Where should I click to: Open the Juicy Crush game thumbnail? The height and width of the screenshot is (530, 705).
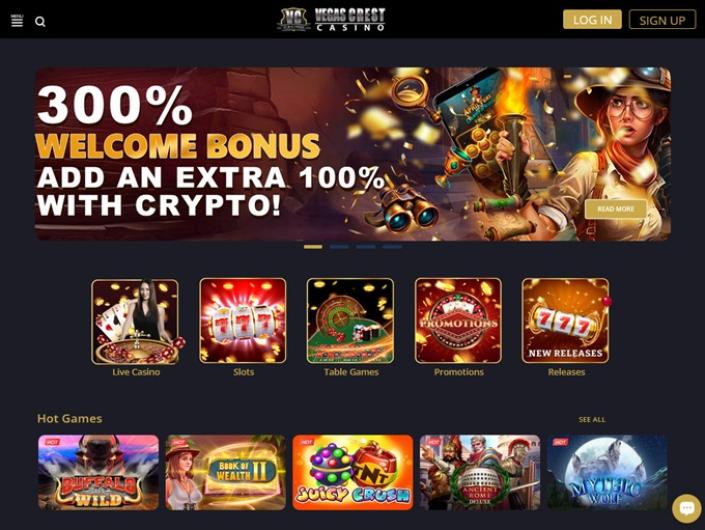[352, 472]
